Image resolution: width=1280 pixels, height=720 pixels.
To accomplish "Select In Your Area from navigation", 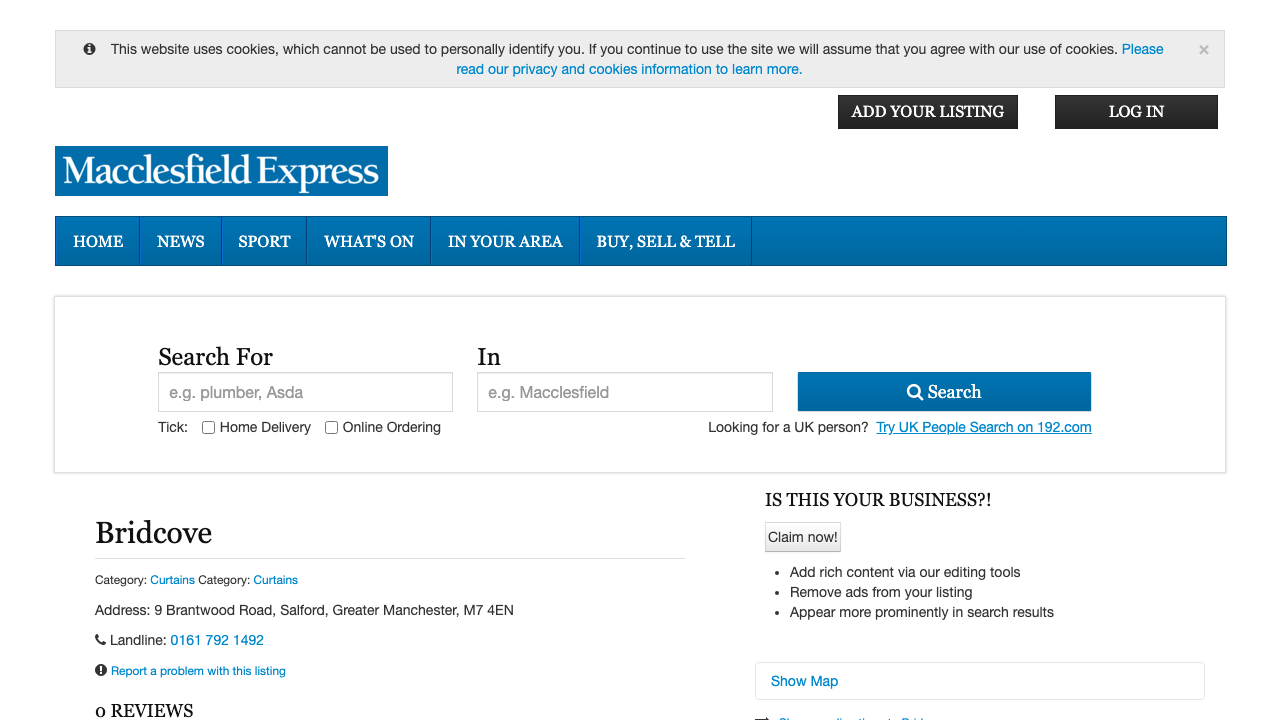I will pos(505,241).
